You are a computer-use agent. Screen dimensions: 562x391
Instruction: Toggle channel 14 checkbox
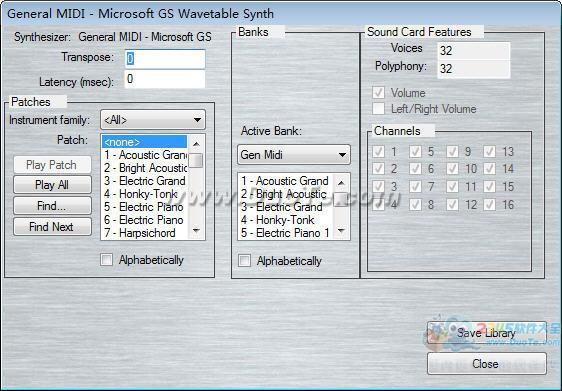[x=490, y=169]
